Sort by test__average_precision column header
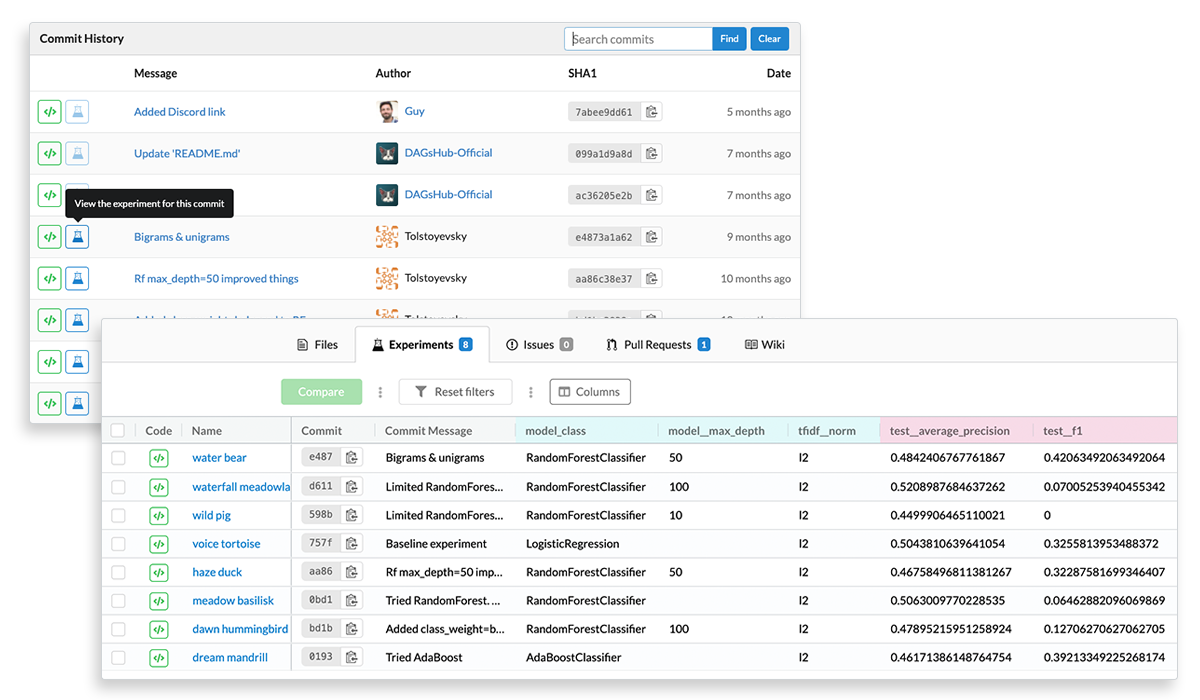The height and width of the screenshot is (700, 1200). [949, 431]
